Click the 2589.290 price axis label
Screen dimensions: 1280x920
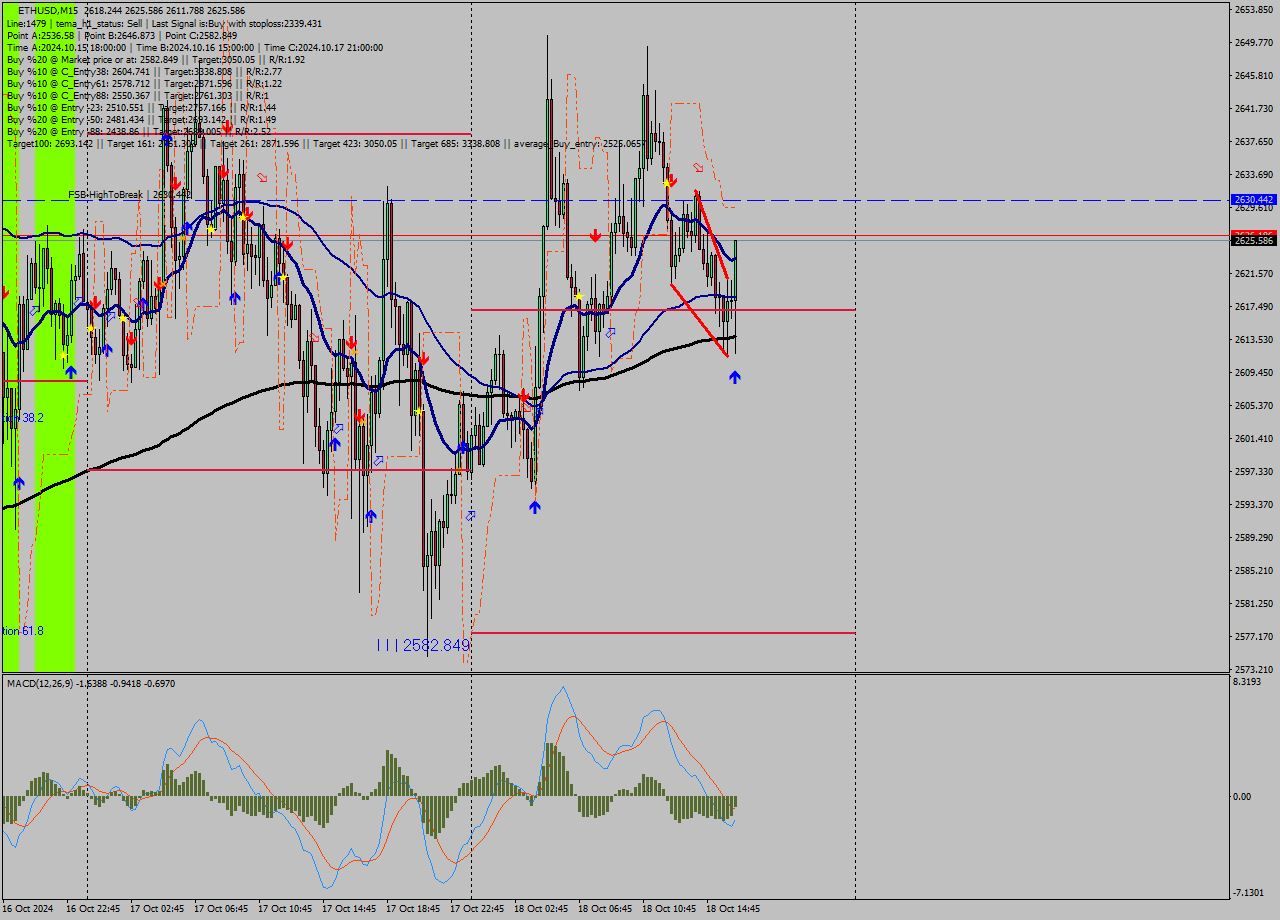click(1253, 538)
